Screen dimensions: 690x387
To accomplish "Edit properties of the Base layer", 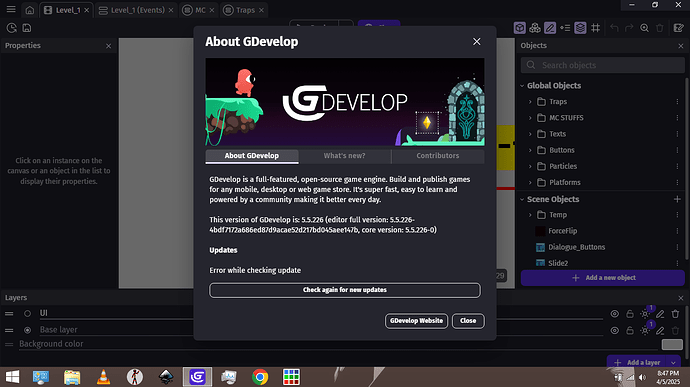I will coord(660,331).
